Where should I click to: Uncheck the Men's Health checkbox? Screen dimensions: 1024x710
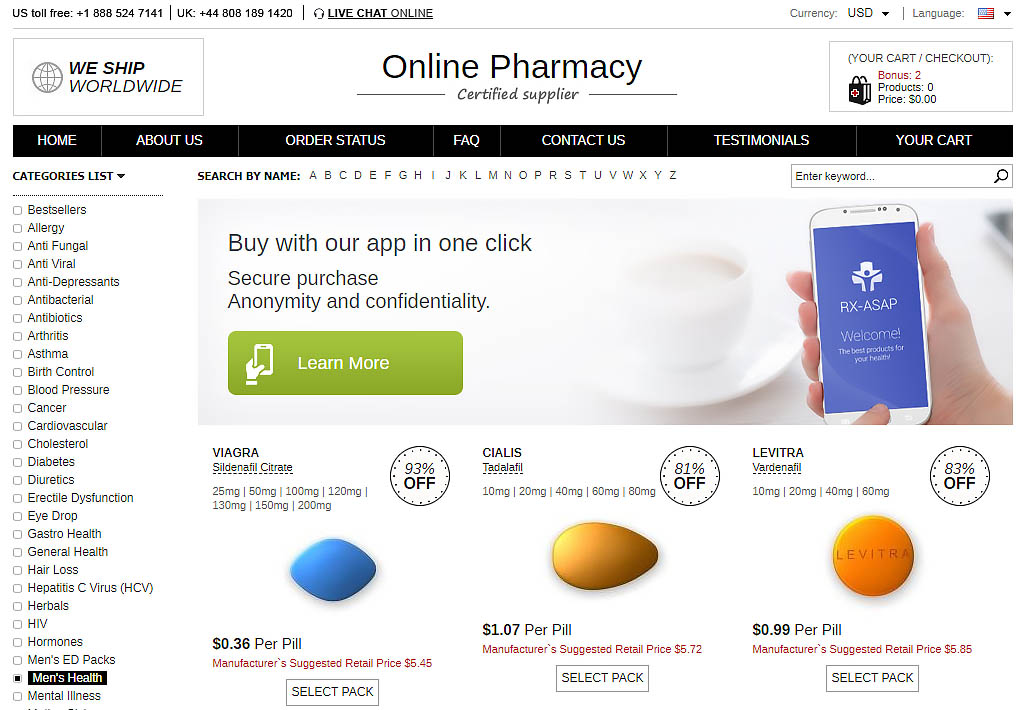18,679
